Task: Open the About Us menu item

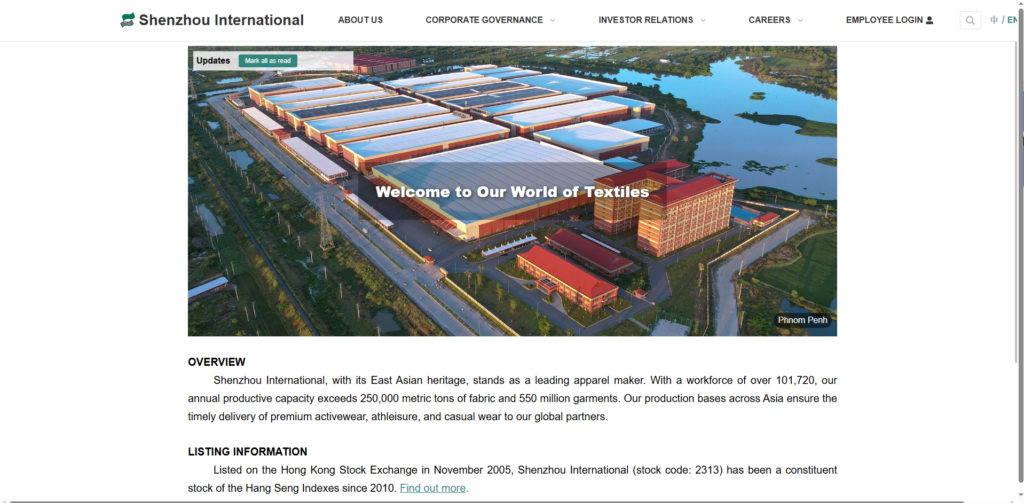Action: 360,20
